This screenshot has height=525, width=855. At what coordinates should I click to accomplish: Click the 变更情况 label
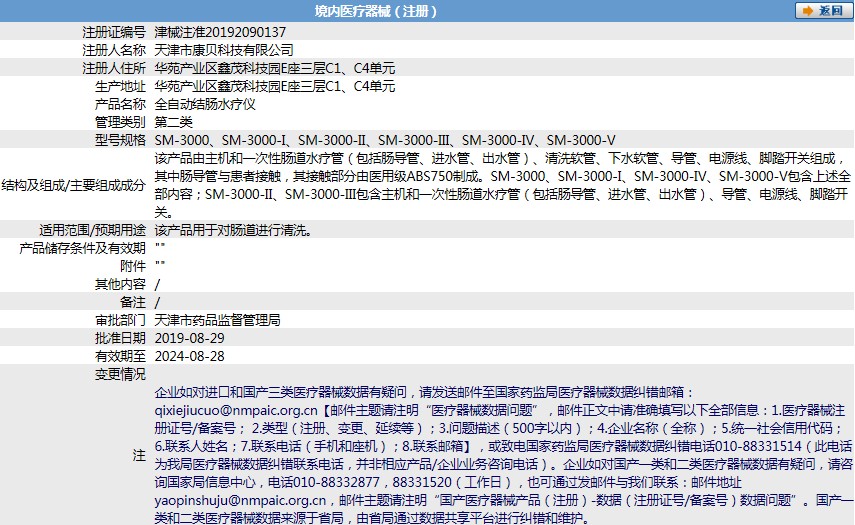pyautogui.click(x=121, y=374)
